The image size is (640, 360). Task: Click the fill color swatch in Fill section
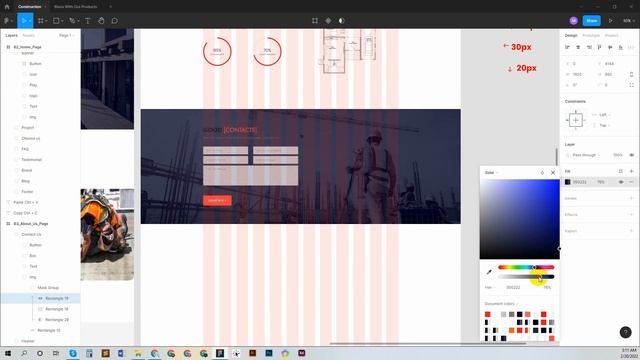pos(567,182)
